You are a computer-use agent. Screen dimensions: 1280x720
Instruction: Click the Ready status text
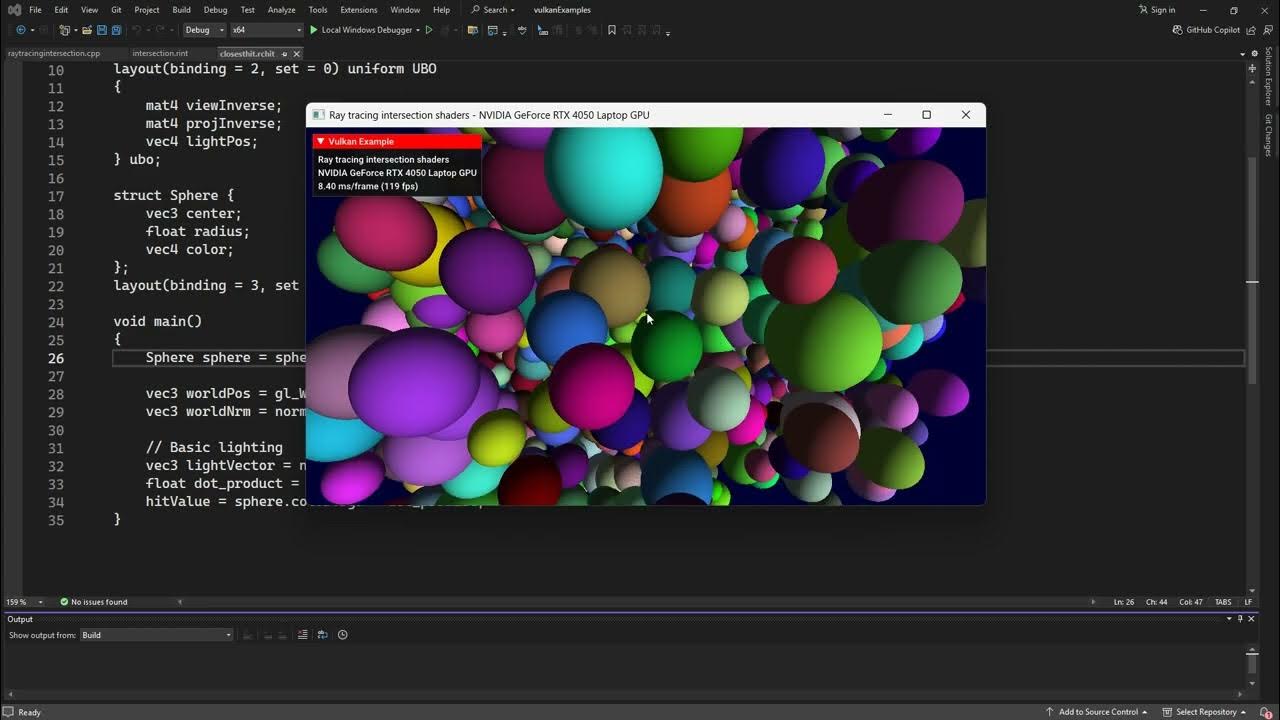(x=30, y=712)
